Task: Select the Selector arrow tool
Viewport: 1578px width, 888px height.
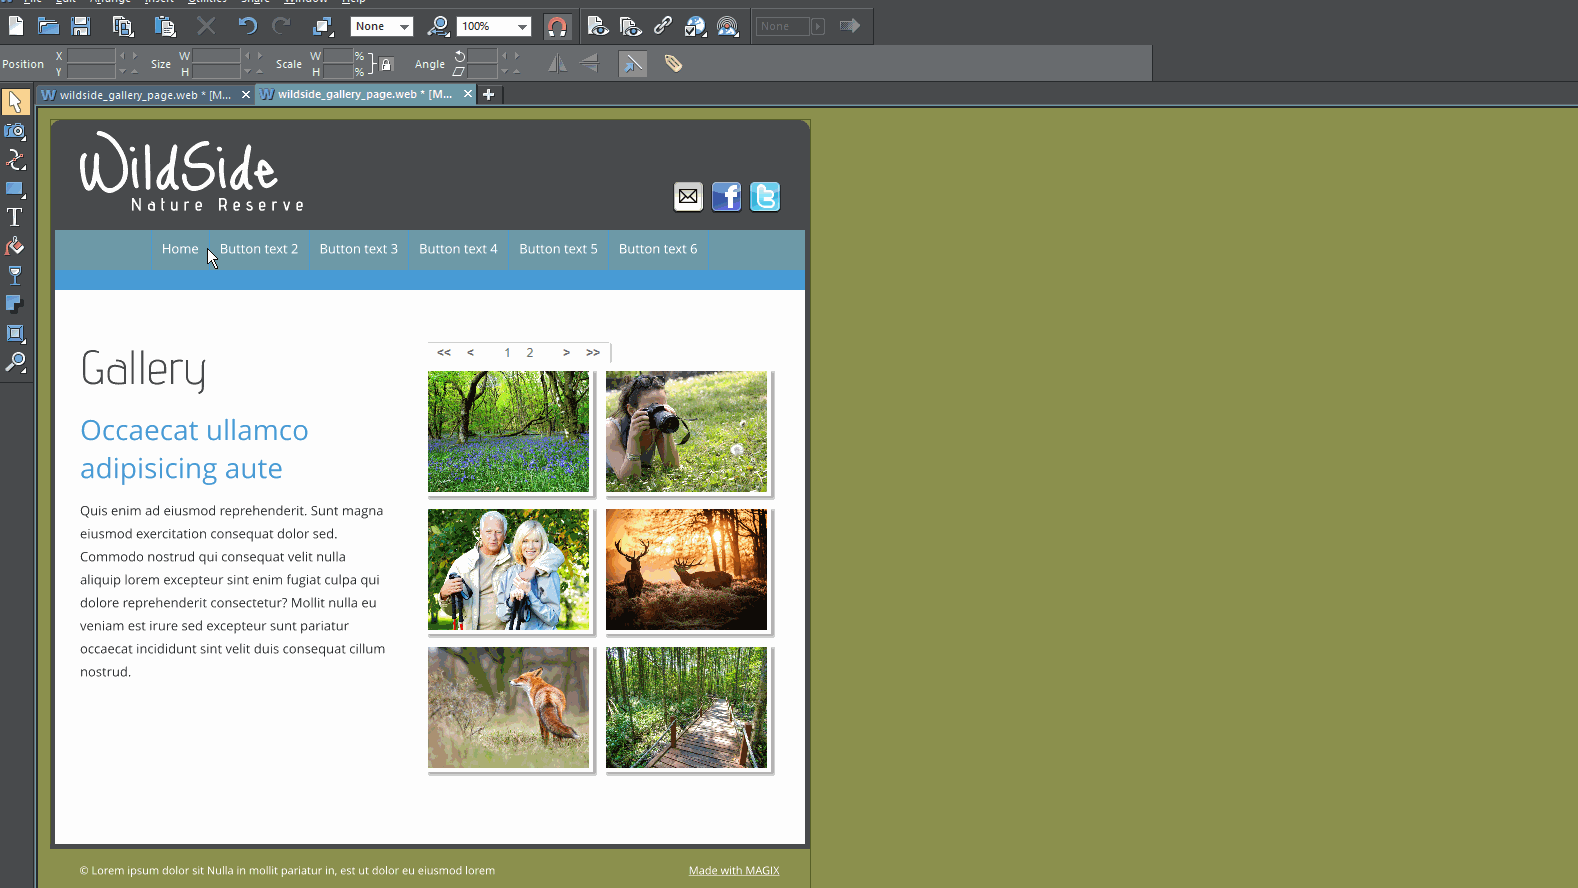Action: (x=15, y=102)
